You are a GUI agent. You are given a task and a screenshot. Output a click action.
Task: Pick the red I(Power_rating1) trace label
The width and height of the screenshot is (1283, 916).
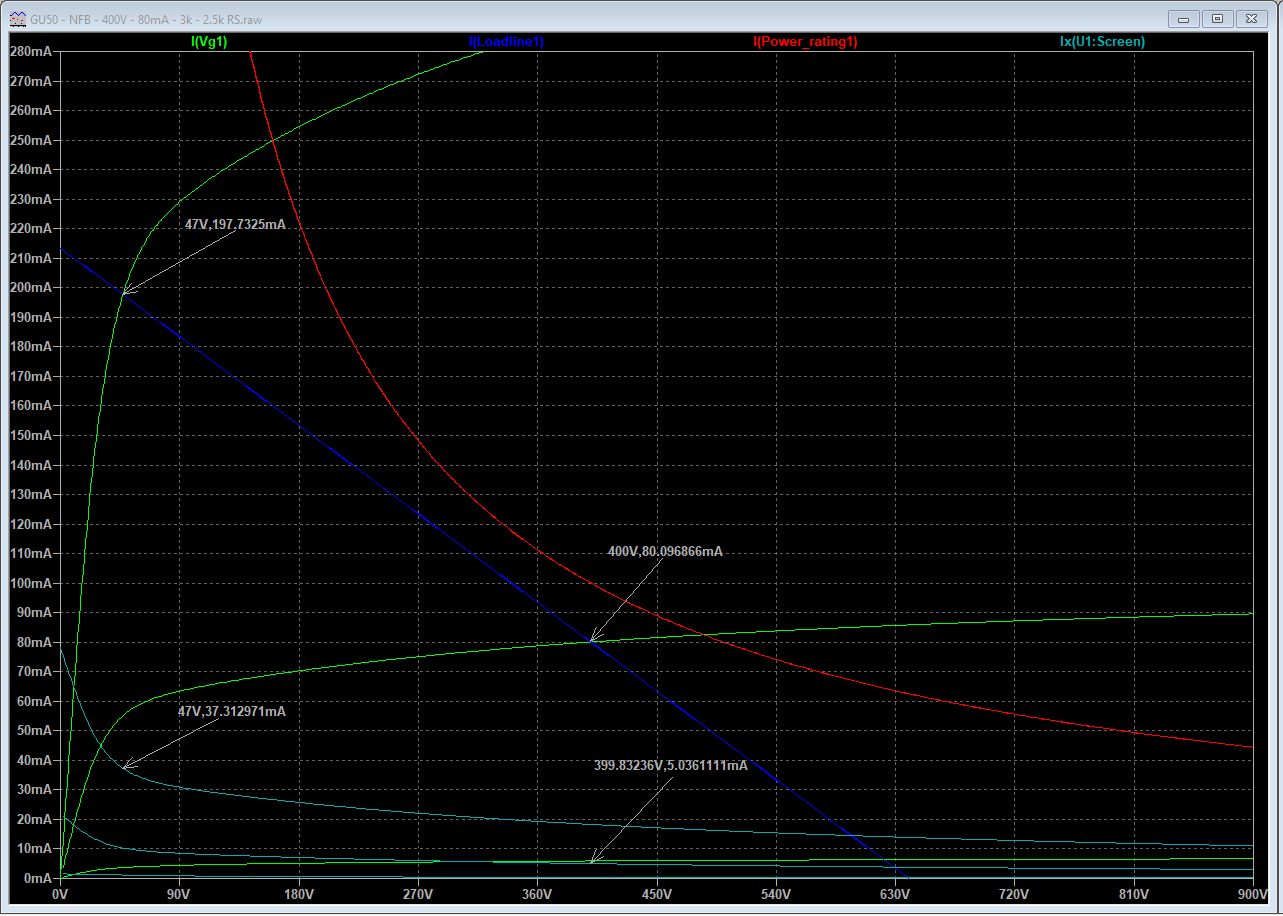click(x=805, y=42)
